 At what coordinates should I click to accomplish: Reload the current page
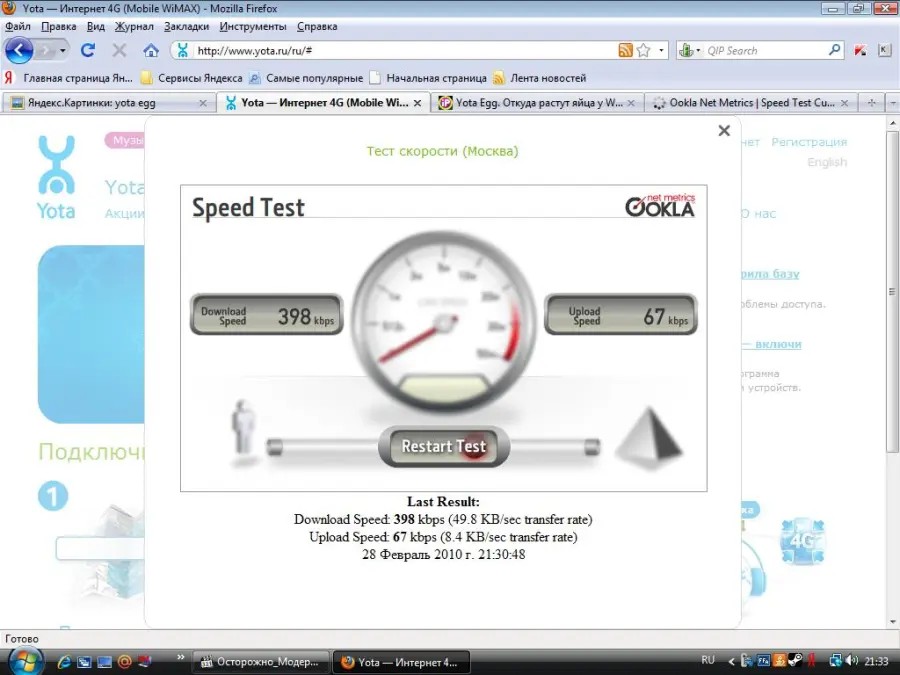[88, 51]
